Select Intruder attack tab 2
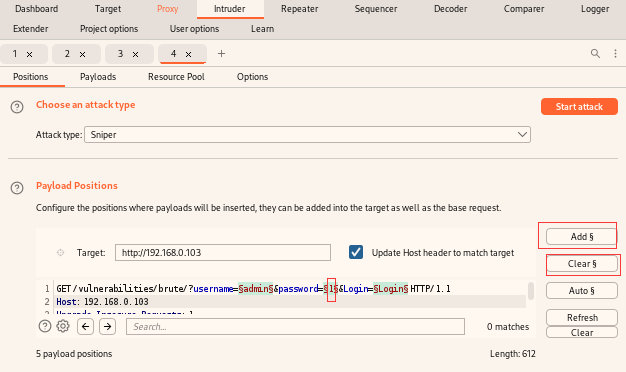Image resolution: width=626 pixels, height=372 pixels. [67, 53]
